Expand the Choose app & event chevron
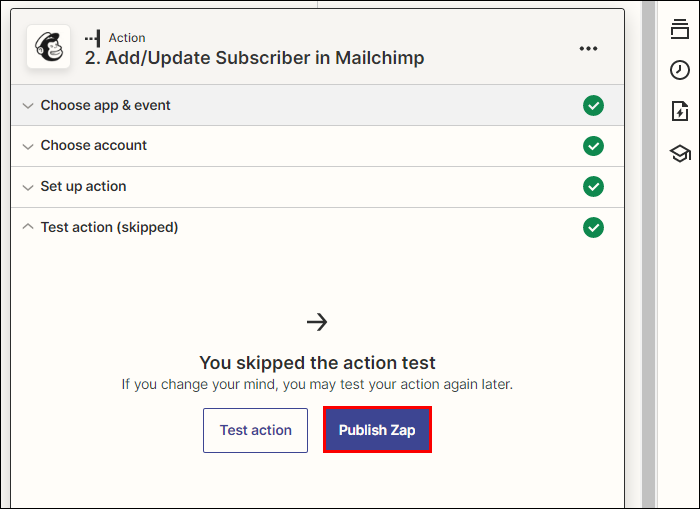700x509 pixels. (x=28, y=106)
